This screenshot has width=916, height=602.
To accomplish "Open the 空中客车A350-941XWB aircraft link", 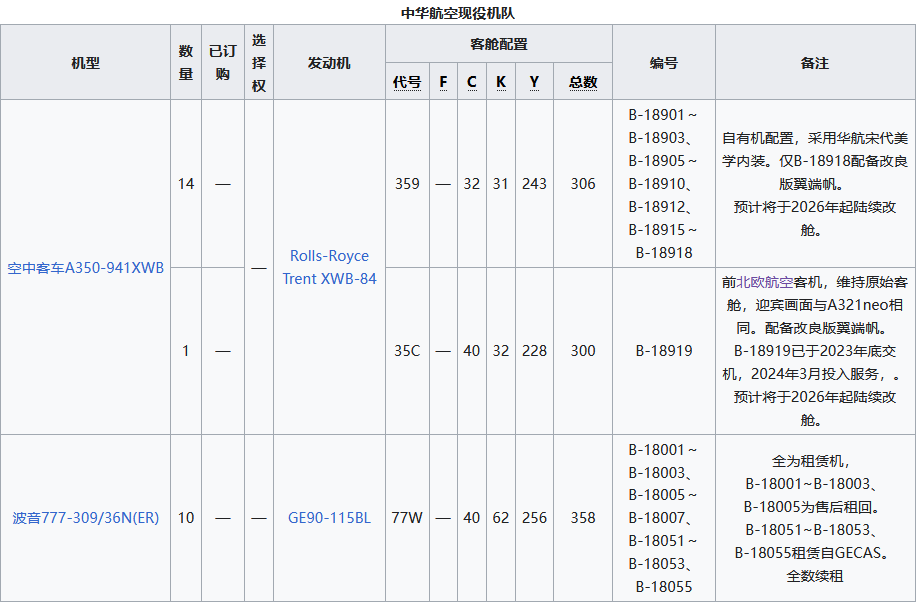I will click(x=85, y=268).
